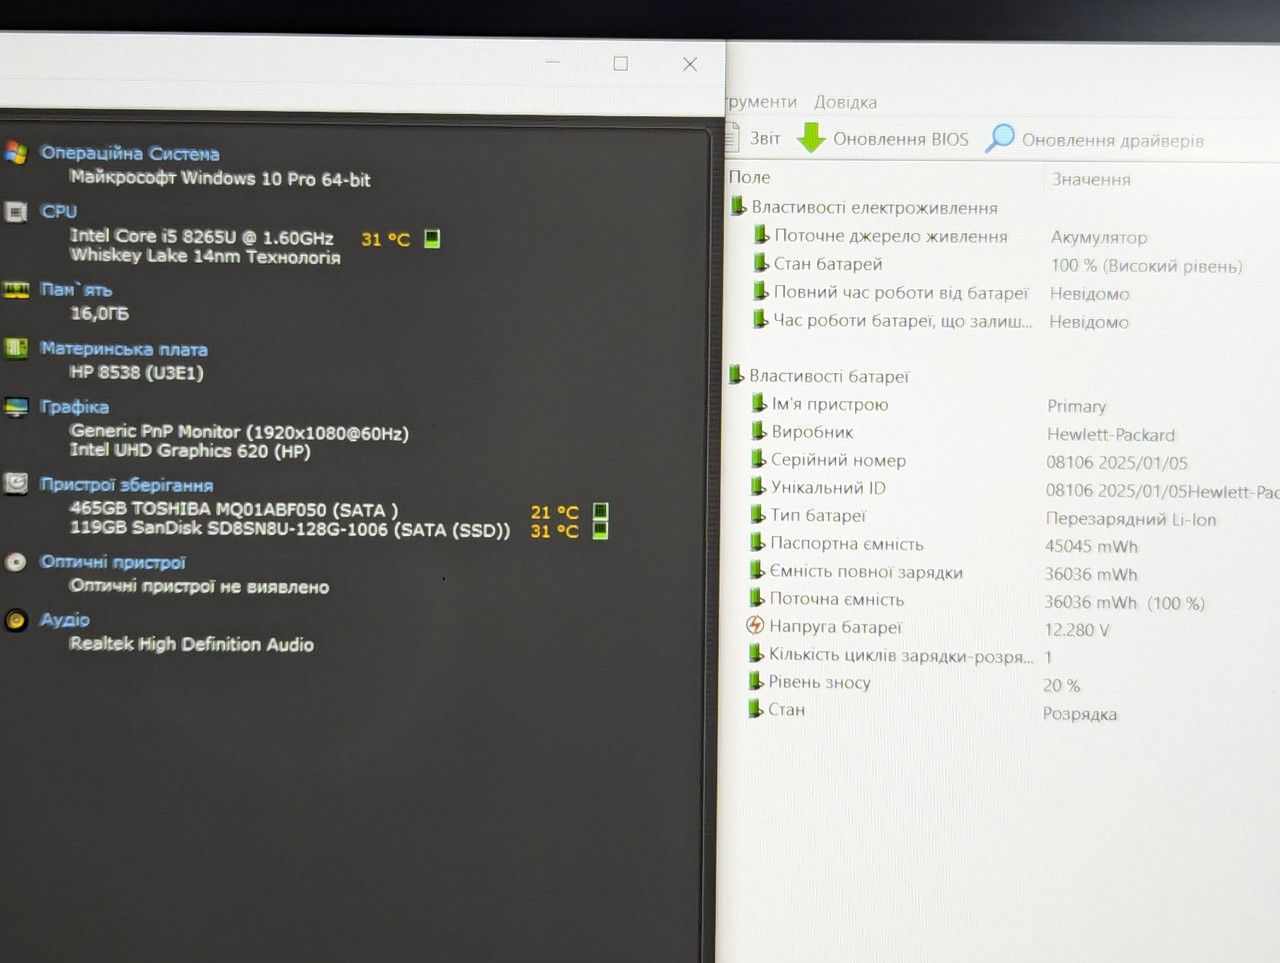Click the Аудіо speaker icon
This screenshot has height=963, width=1280.
16,620
